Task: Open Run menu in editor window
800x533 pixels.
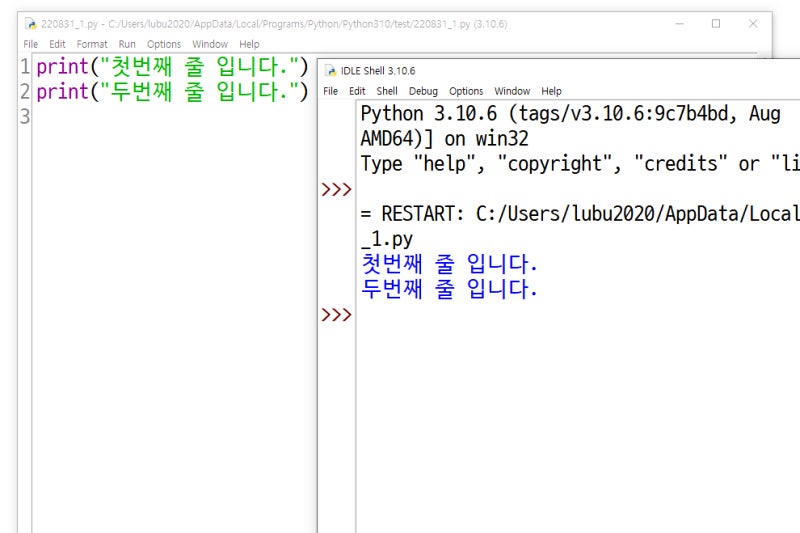Action: tap(127, 44)
